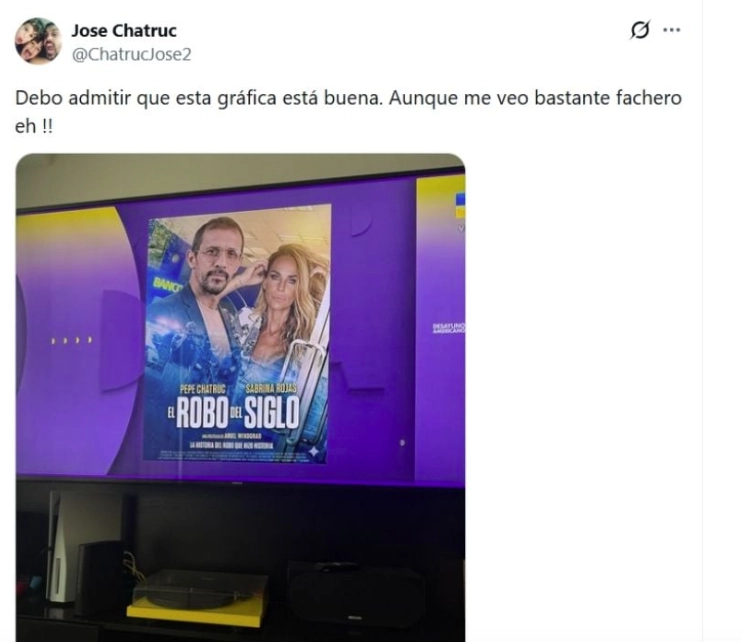Click the blue and yellow flag graphic on screen
The image size is (741, 642).
point(460,205)
